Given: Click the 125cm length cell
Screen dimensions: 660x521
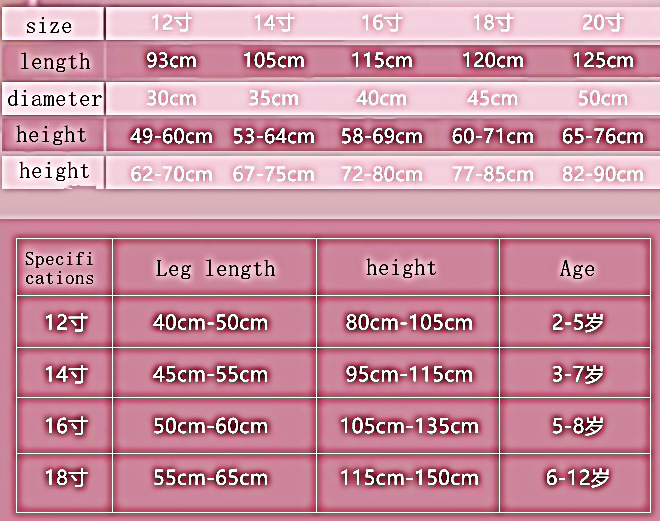Looking at the screenshot, I should pos(603,61).
